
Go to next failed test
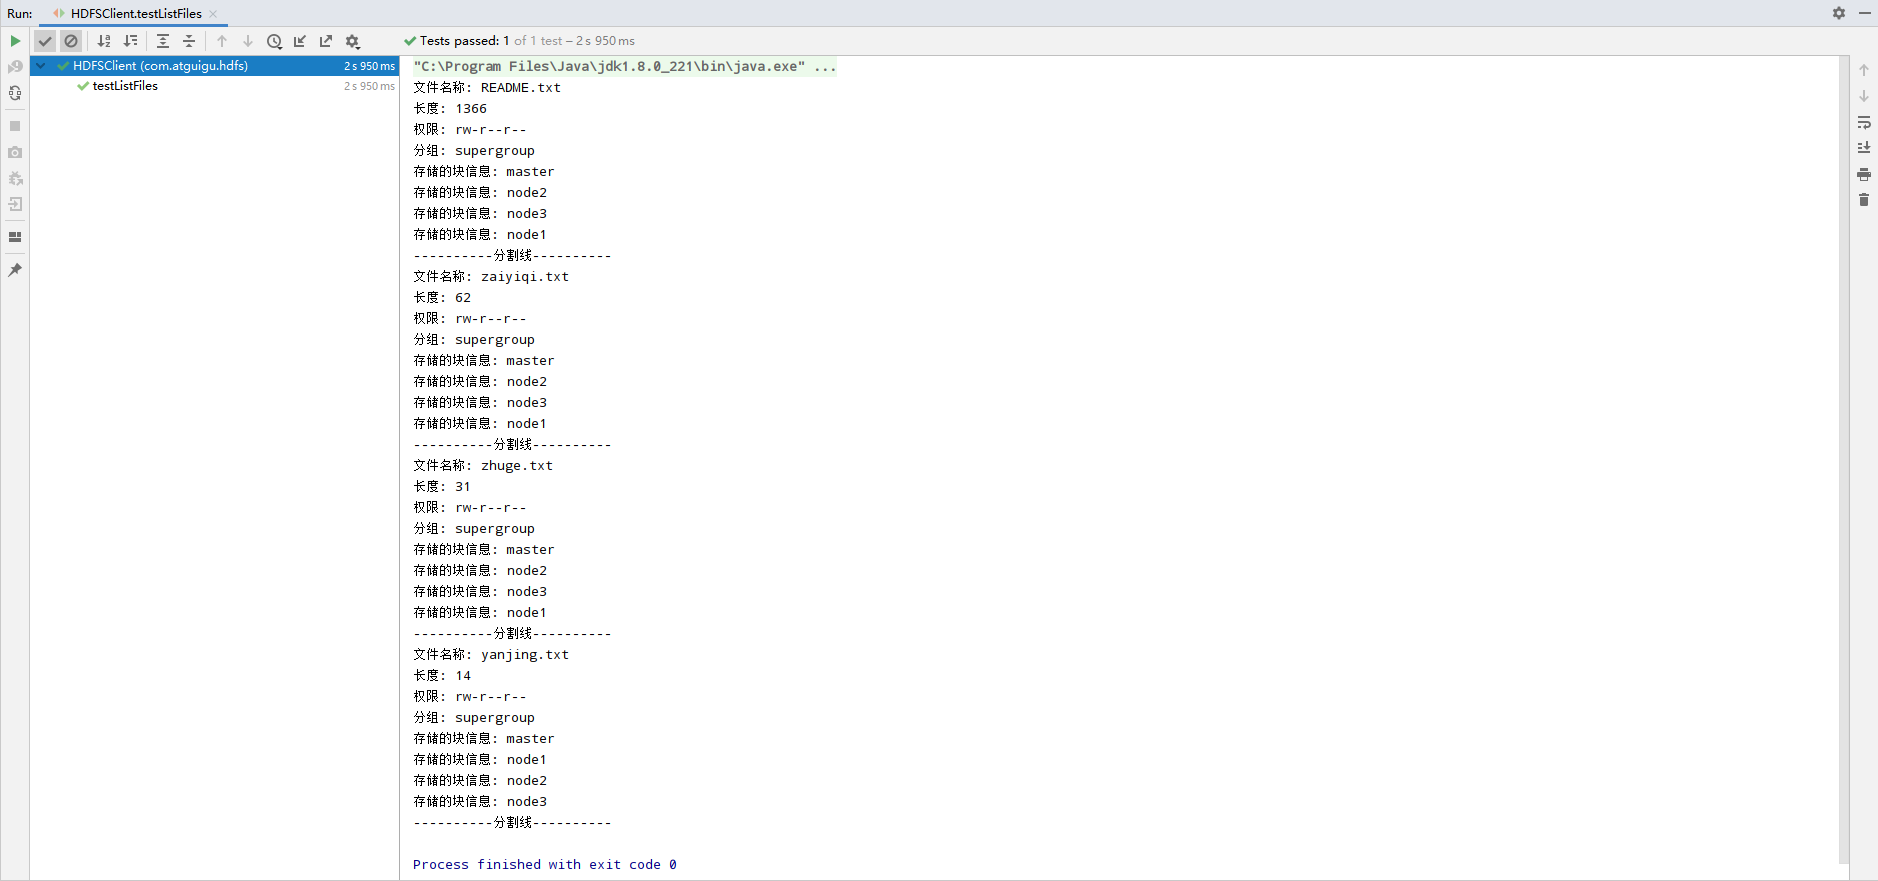tap(248, 41)
